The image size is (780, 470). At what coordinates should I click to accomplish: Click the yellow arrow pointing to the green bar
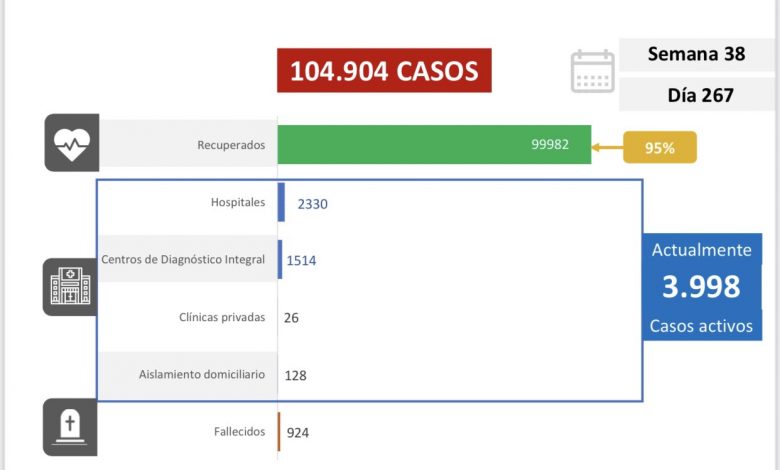pyautogui.click(x=607, y=147)
